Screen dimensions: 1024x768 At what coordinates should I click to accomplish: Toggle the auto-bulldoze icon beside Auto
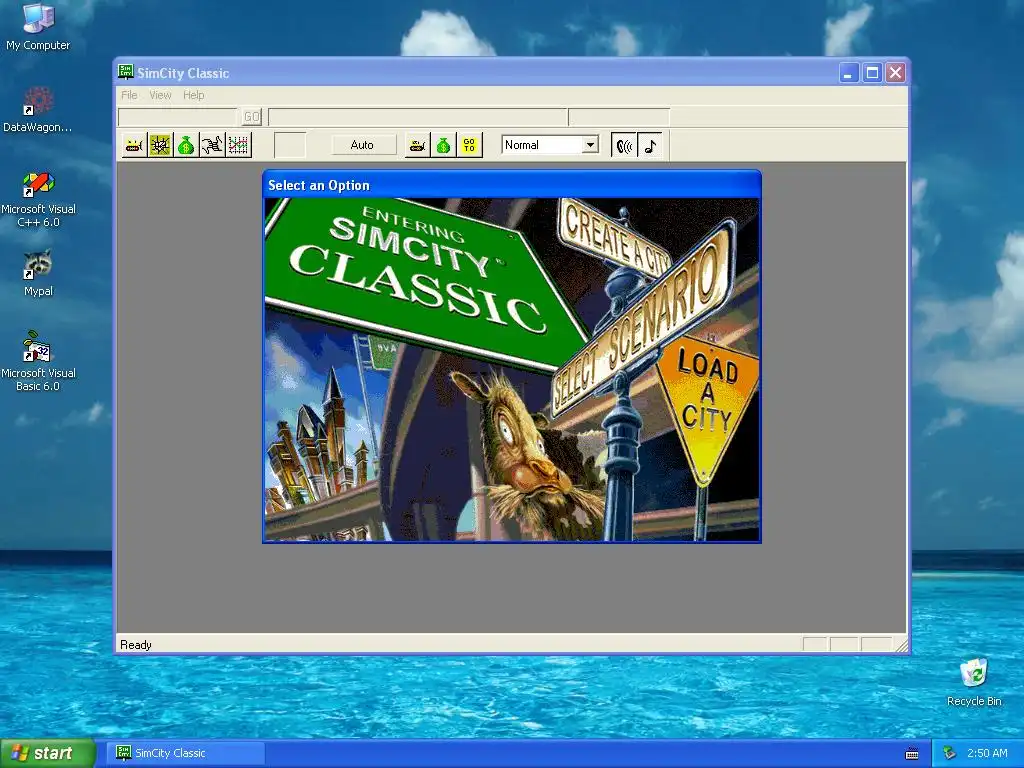417,145
